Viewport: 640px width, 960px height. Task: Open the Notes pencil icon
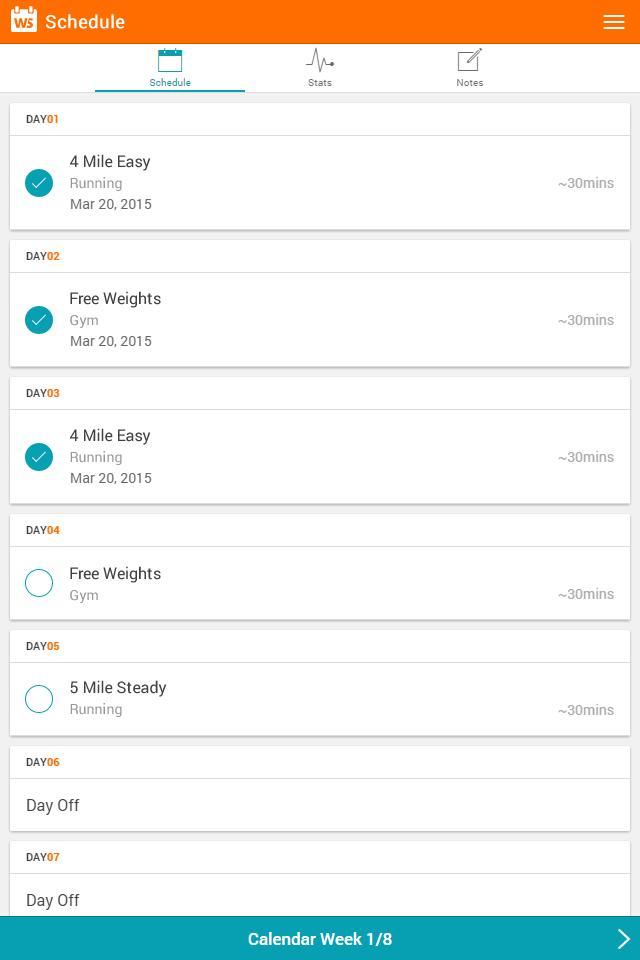click(x=469, y=58)
